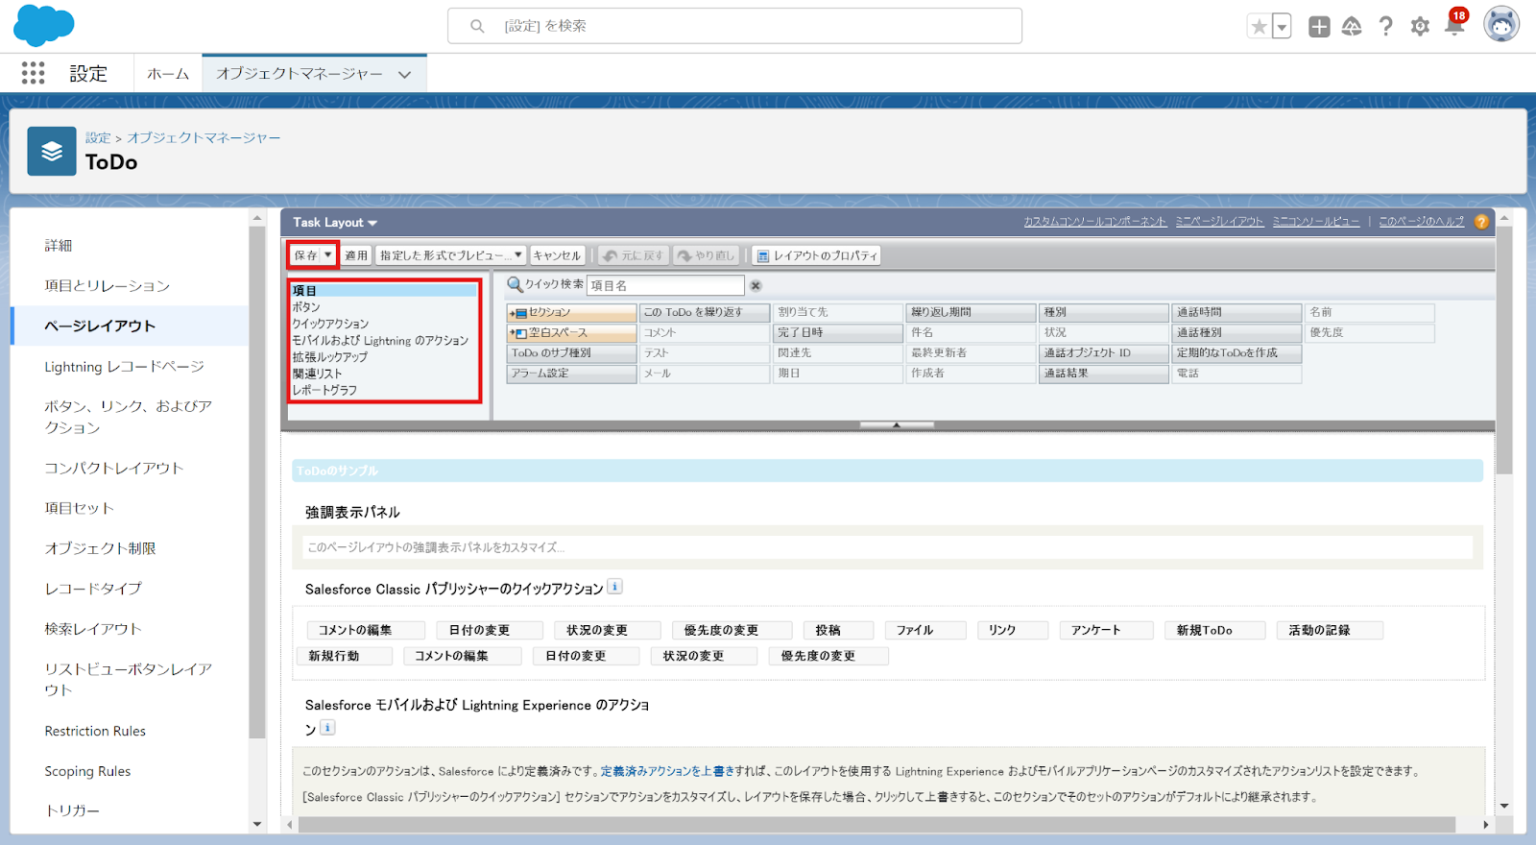Click the Trailhead guidance icon
1536x845 pixels.
click(1352, 27)
